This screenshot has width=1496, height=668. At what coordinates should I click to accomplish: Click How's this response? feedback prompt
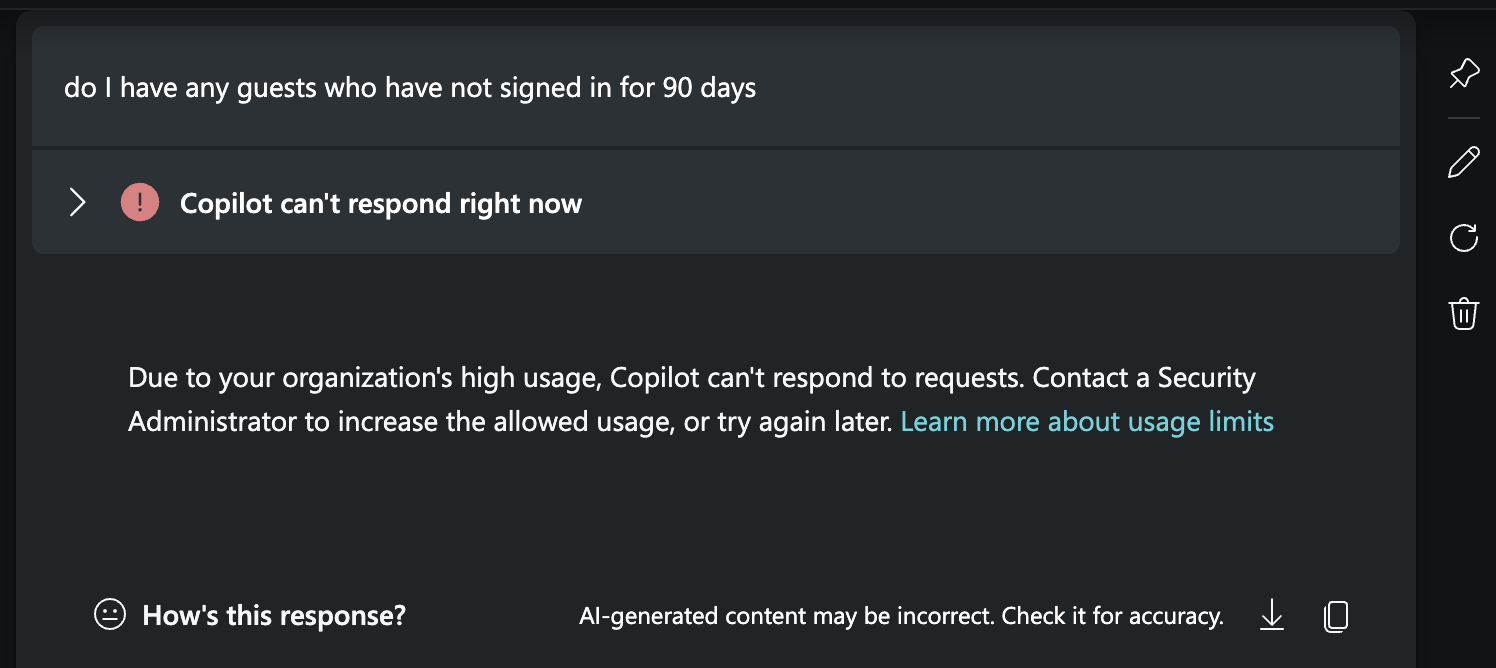coord(273,615)
